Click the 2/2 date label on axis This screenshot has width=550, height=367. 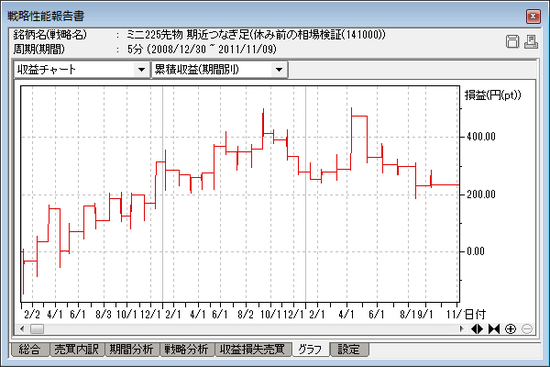(32, 314)
